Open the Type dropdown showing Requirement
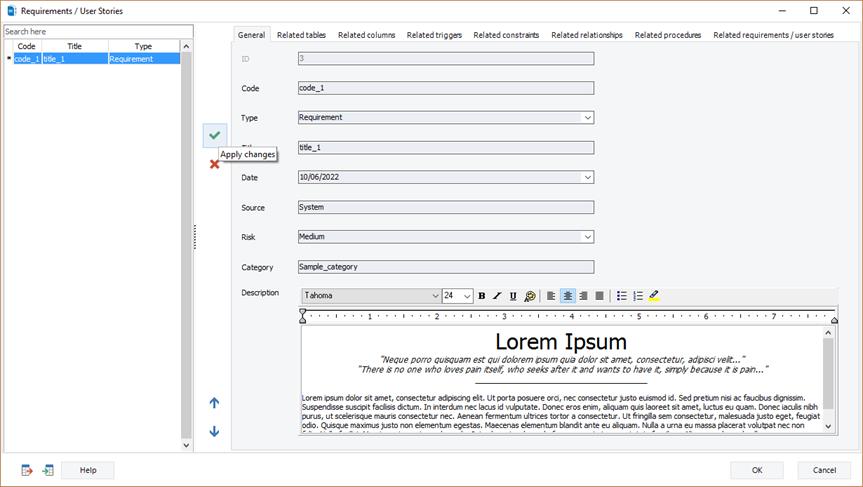The width and height of the screenshot is (863, 487). click(x=588, y=118)
